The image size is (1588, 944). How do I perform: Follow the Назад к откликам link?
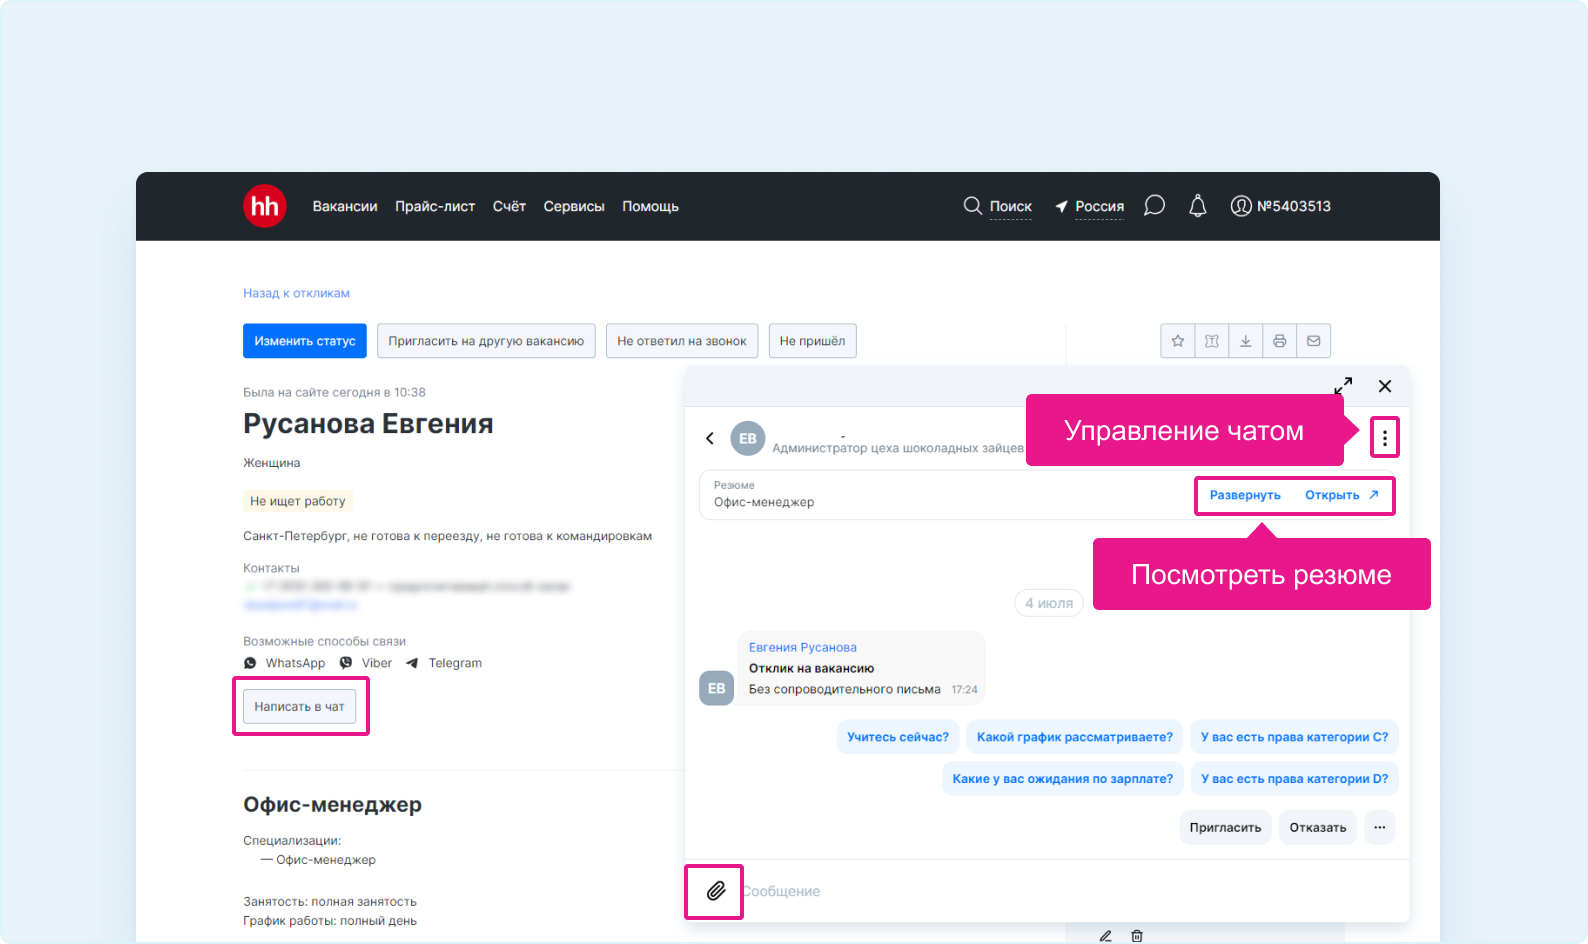pos(296,293)
